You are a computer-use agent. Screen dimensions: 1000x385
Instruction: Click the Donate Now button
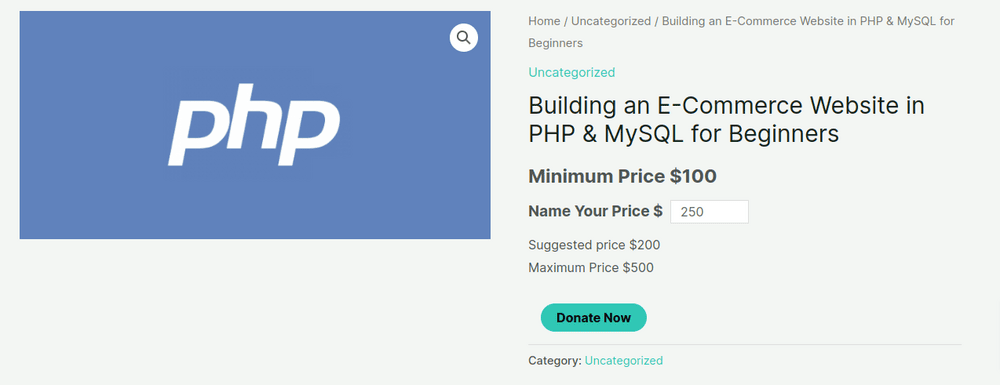(594, 317)
